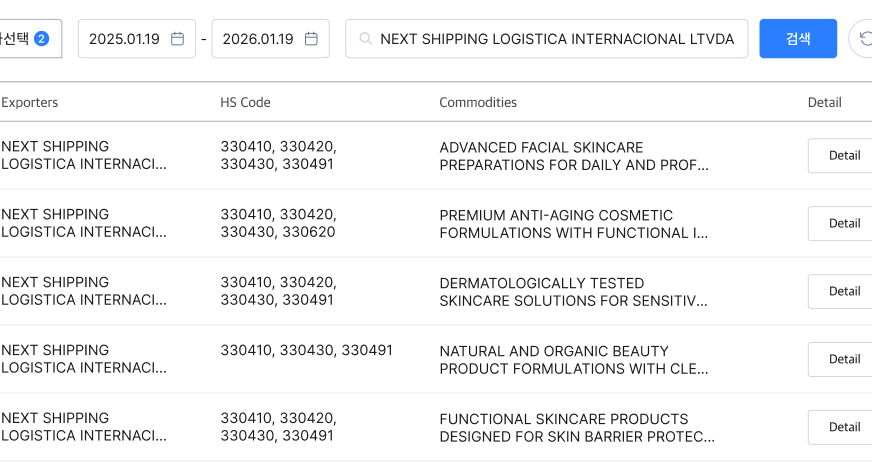The image size is (872, 465).
Task: Open the selection dropdown with badge 2
Action: tap(28, 39)
